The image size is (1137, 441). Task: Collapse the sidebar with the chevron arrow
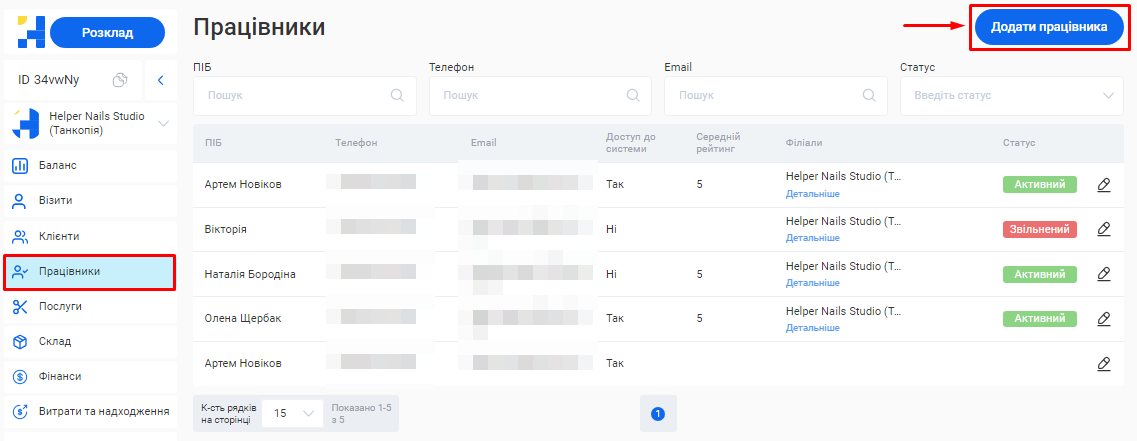click(160, 80)
